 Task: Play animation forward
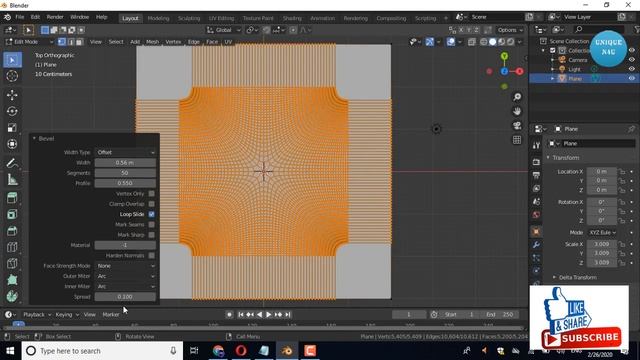coord(269,315)
